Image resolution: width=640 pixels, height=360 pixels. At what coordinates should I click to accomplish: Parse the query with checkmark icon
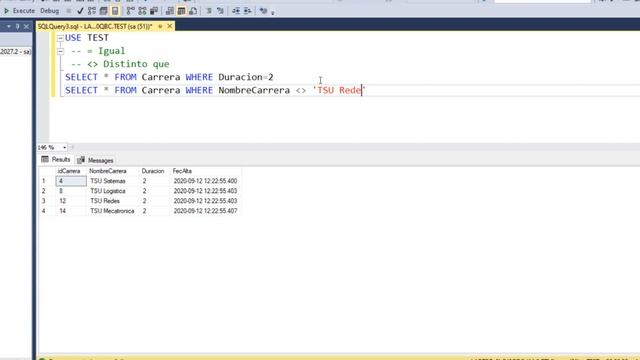80,11
